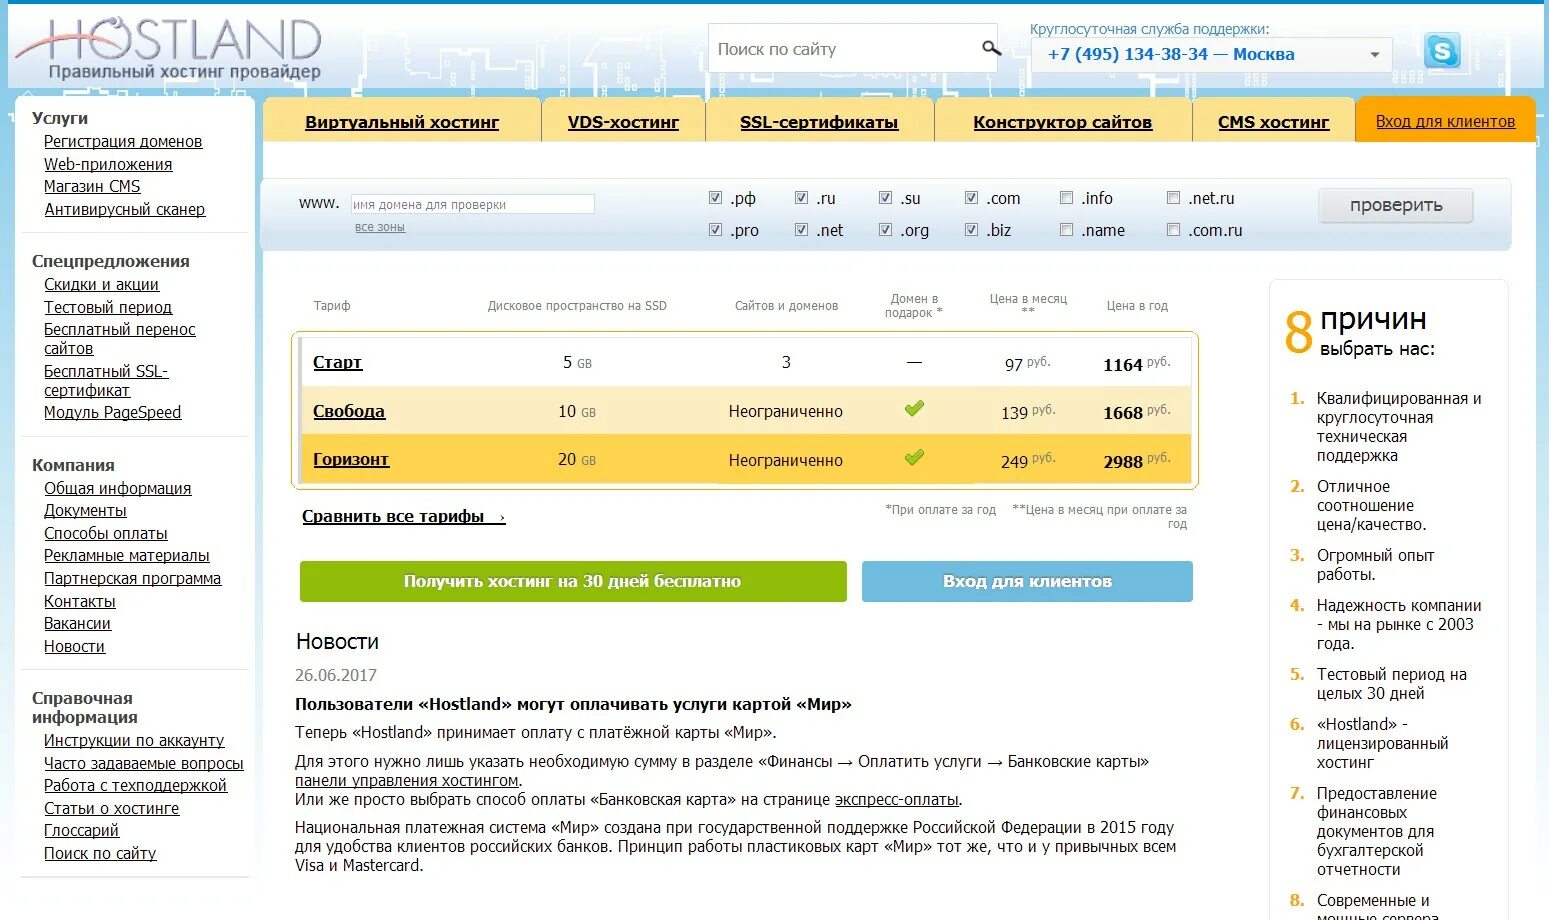Click Получить хостинг на 30 дней бесплатно

click(573, 581)
